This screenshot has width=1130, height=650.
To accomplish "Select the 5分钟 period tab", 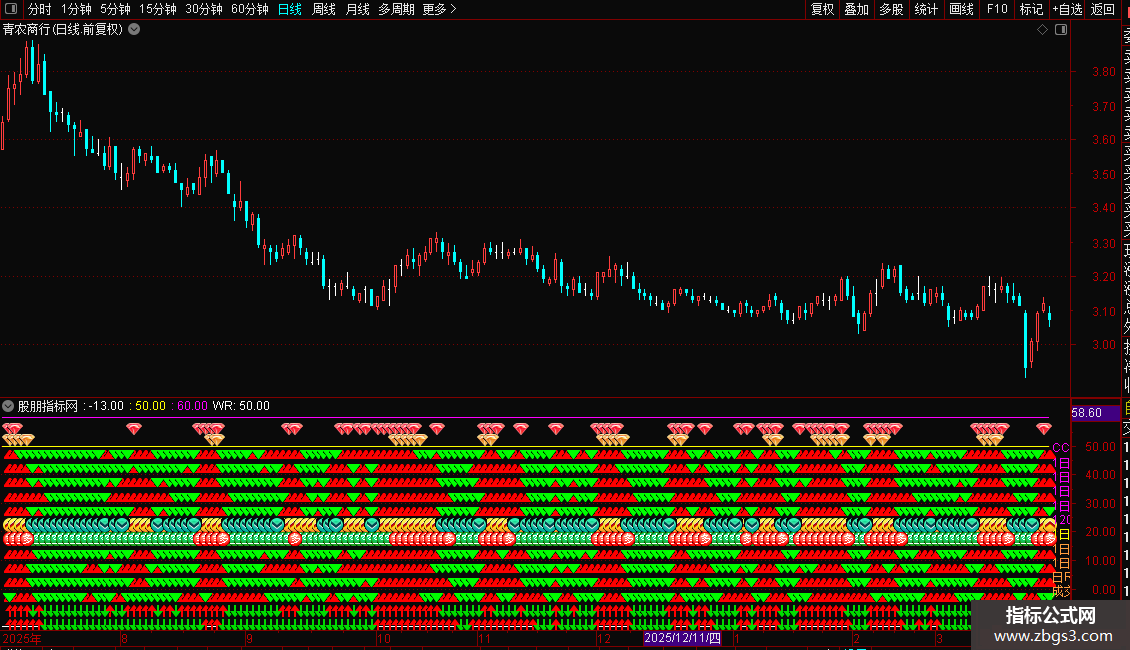I will click(x=115, y=9).
